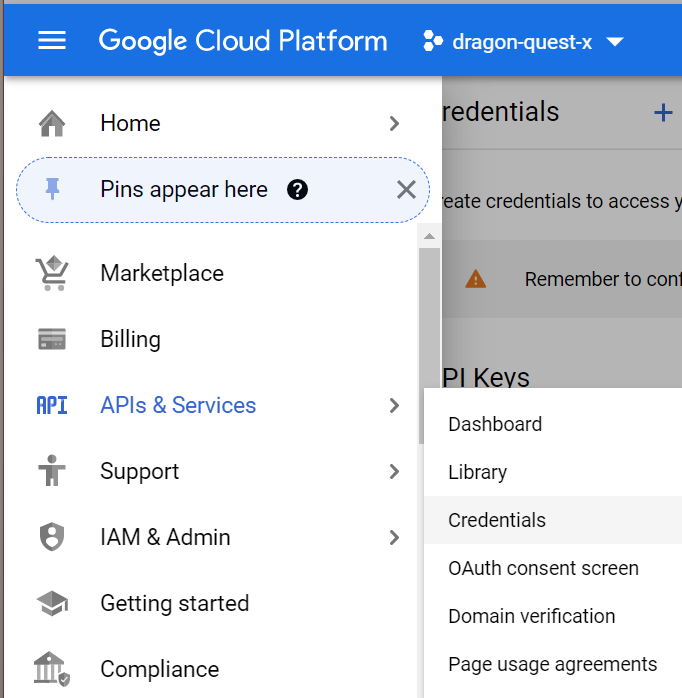Click the Google Cloud Platform logo text
This screenshot has height=698, width=682.
point(243,41)
